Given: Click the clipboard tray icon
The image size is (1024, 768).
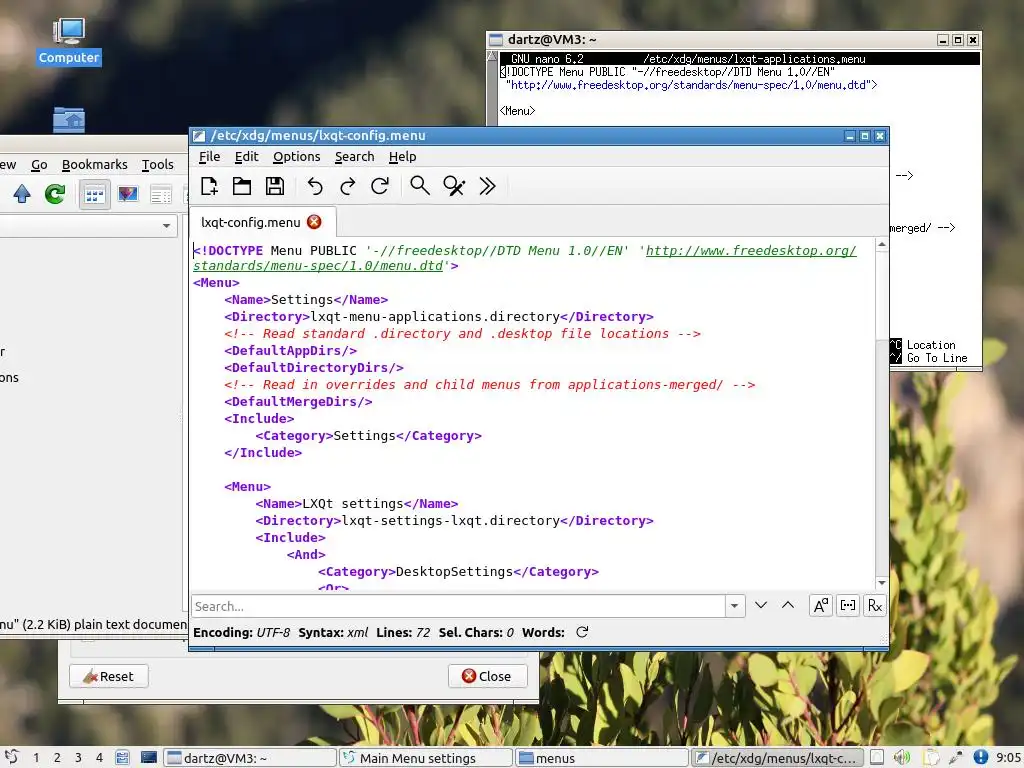Looking at the screenshot, I should click(x=930, y=758).
